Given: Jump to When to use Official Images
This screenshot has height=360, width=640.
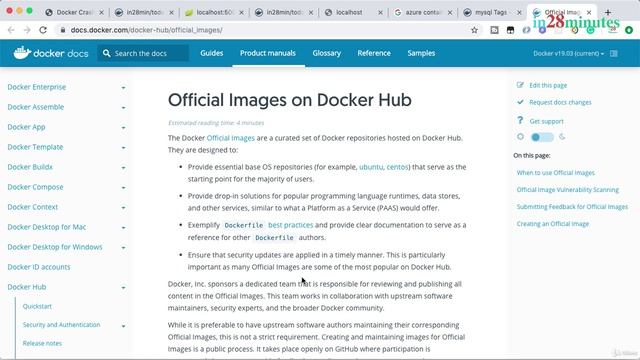Looking at the screenshot, I should pos(556,173).
